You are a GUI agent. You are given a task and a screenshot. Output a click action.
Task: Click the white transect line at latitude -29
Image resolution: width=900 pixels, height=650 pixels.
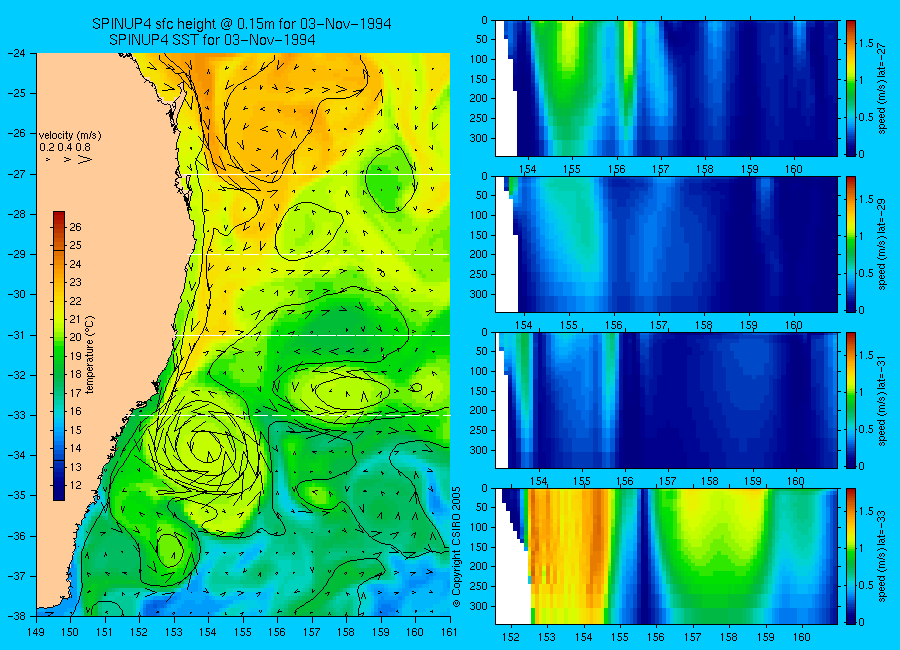click(x=320, y=254)
